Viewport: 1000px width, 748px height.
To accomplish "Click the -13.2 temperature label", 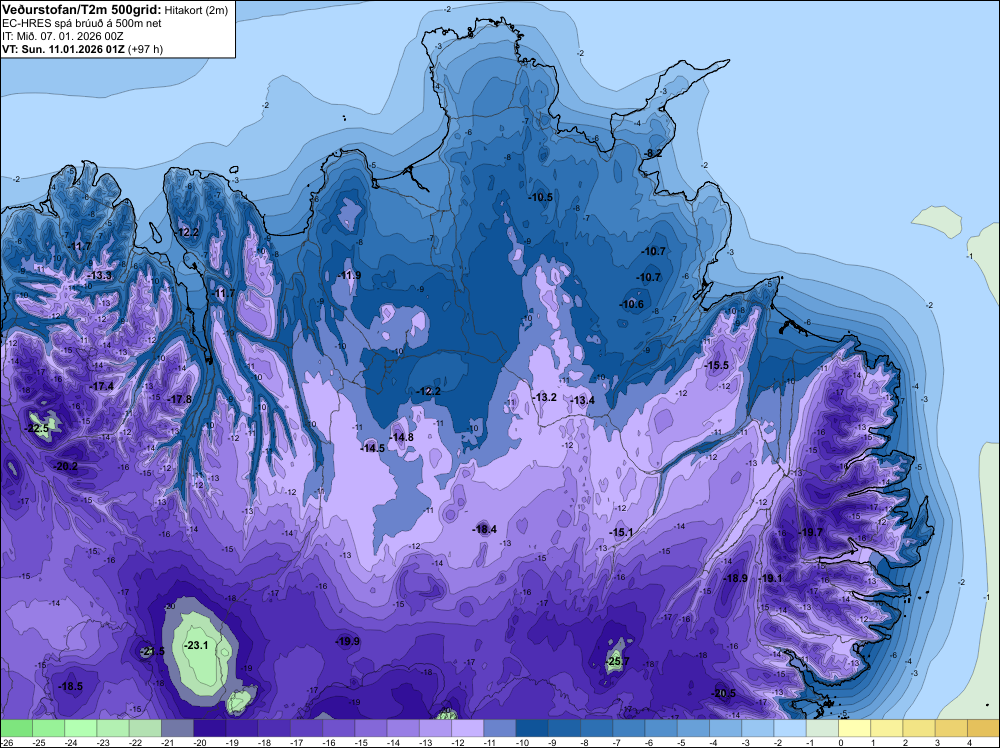I will (x=544, y=397).
